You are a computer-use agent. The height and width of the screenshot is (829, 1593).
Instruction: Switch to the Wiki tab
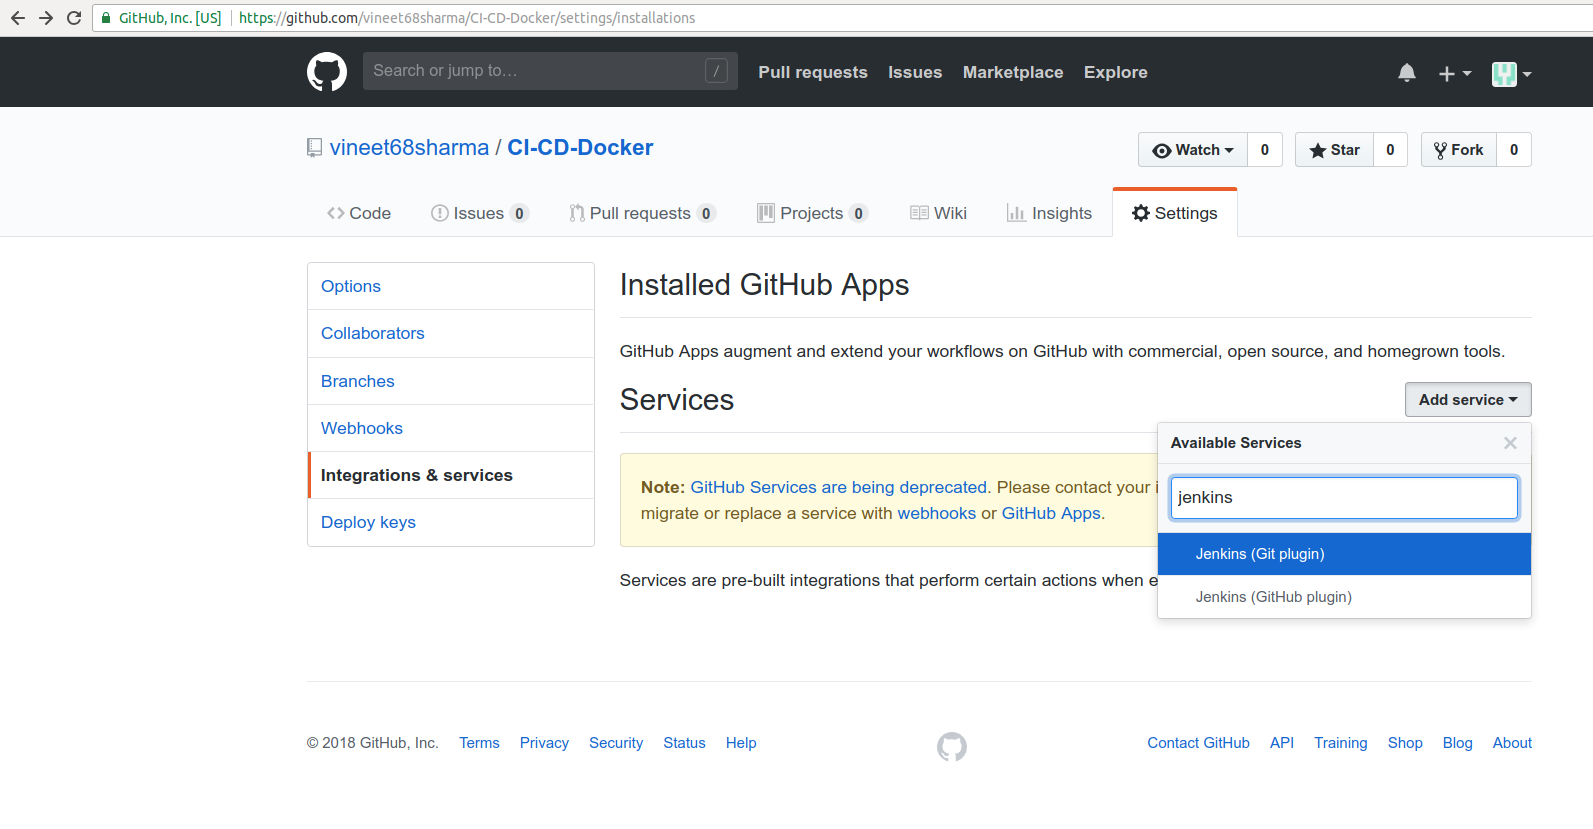click(938, 213)
